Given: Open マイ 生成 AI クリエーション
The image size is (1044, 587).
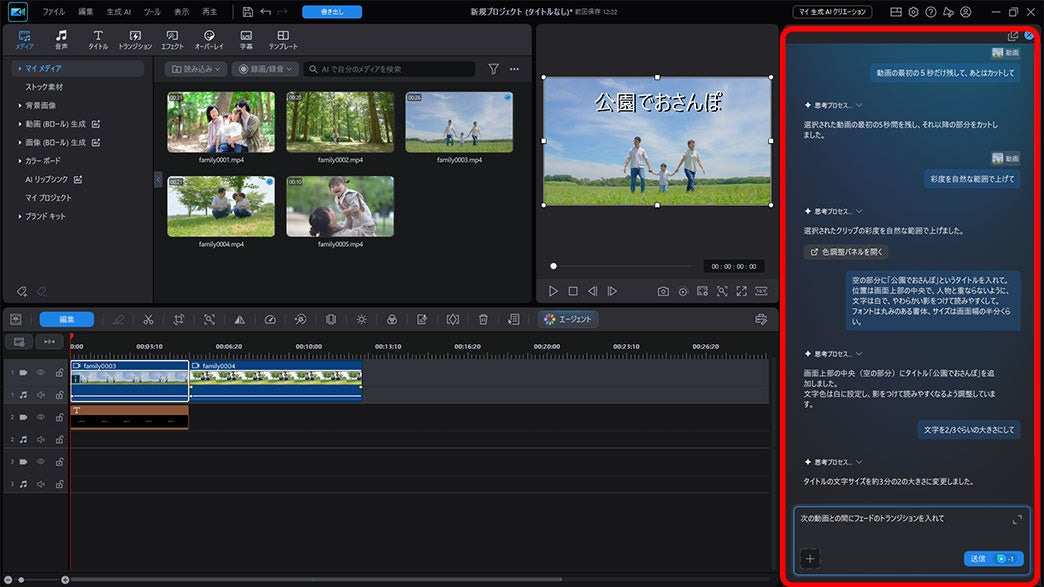Looking at the screenshot, I should click(x=832, y=12).
